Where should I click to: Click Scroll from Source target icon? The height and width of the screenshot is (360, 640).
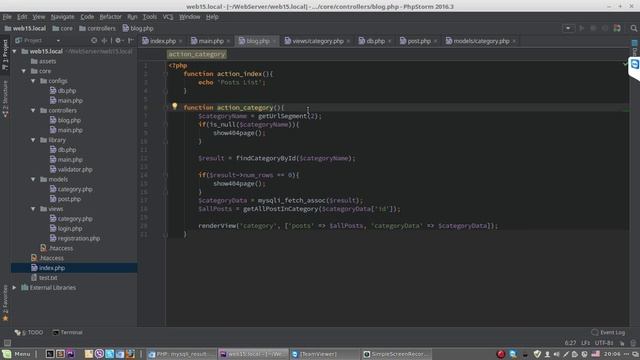(x=94, y=40)
